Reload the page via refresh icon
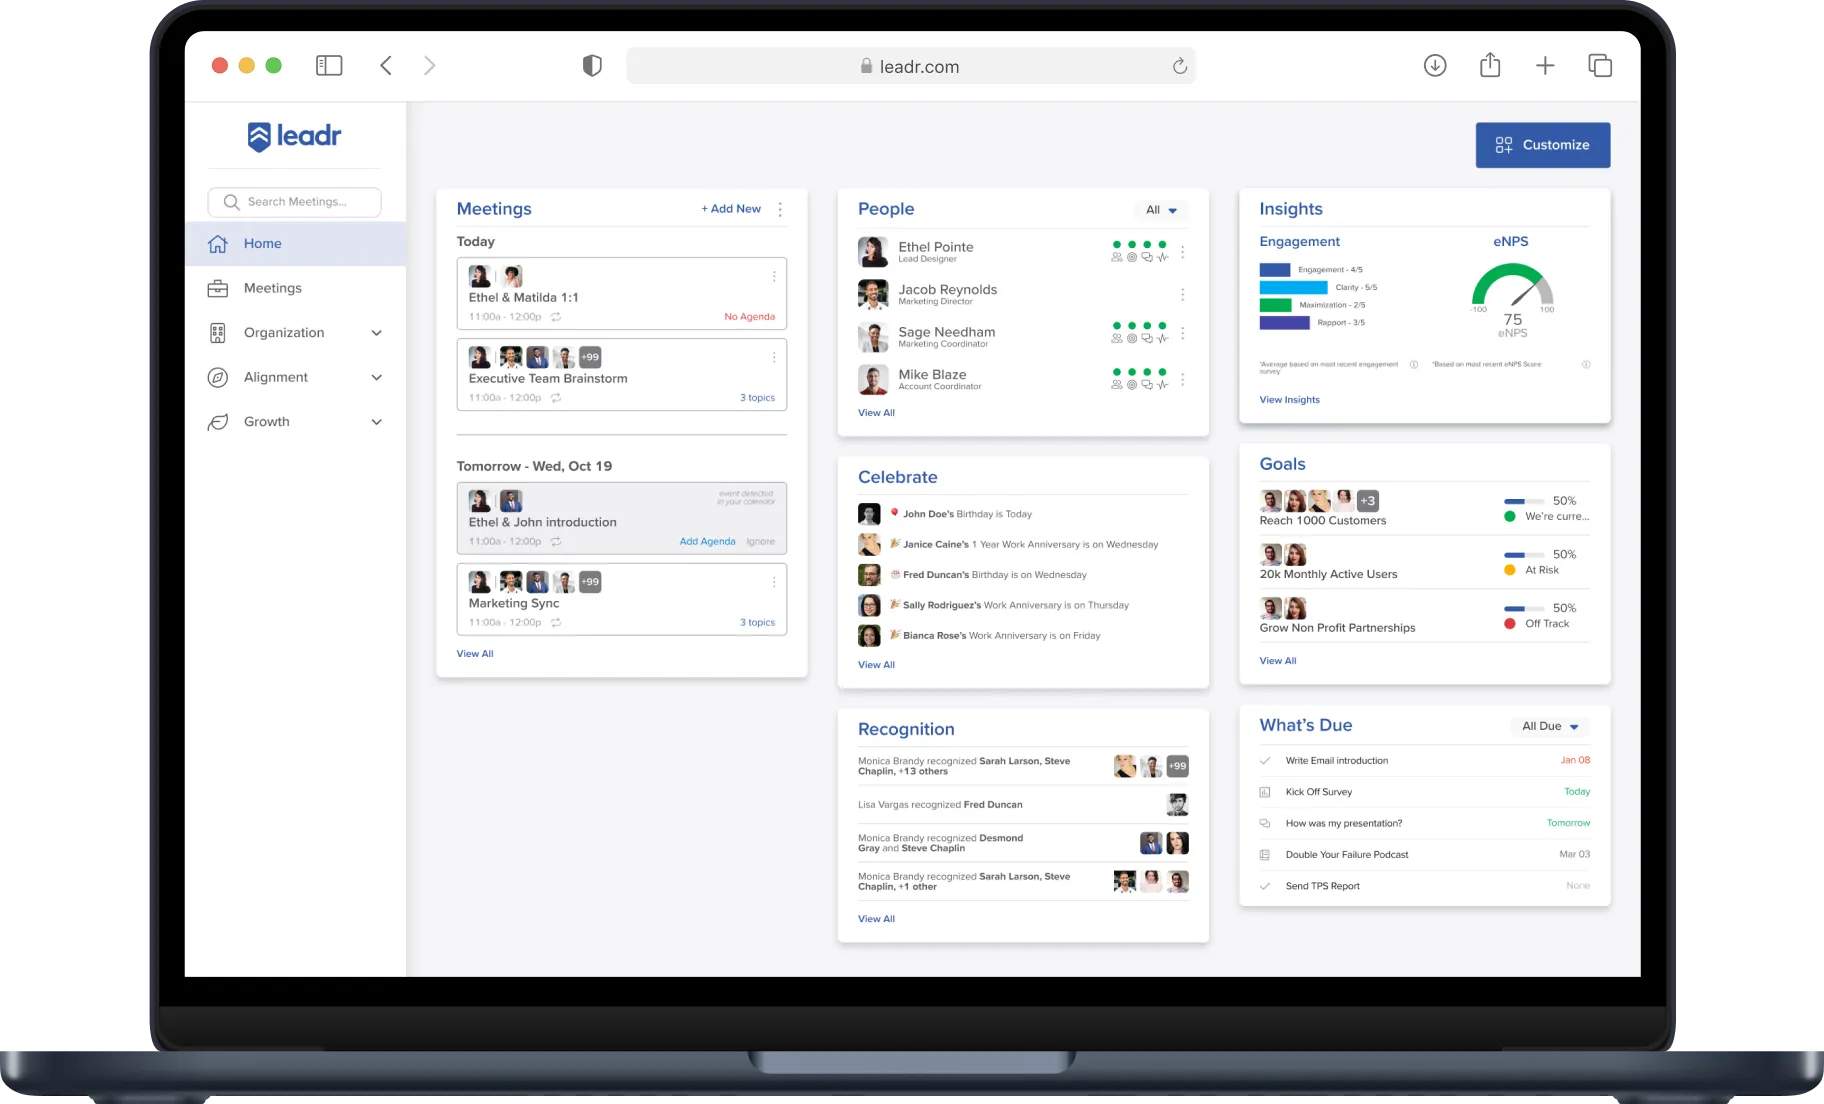The image size is (1824, 1104). [x=1180, y=66]
